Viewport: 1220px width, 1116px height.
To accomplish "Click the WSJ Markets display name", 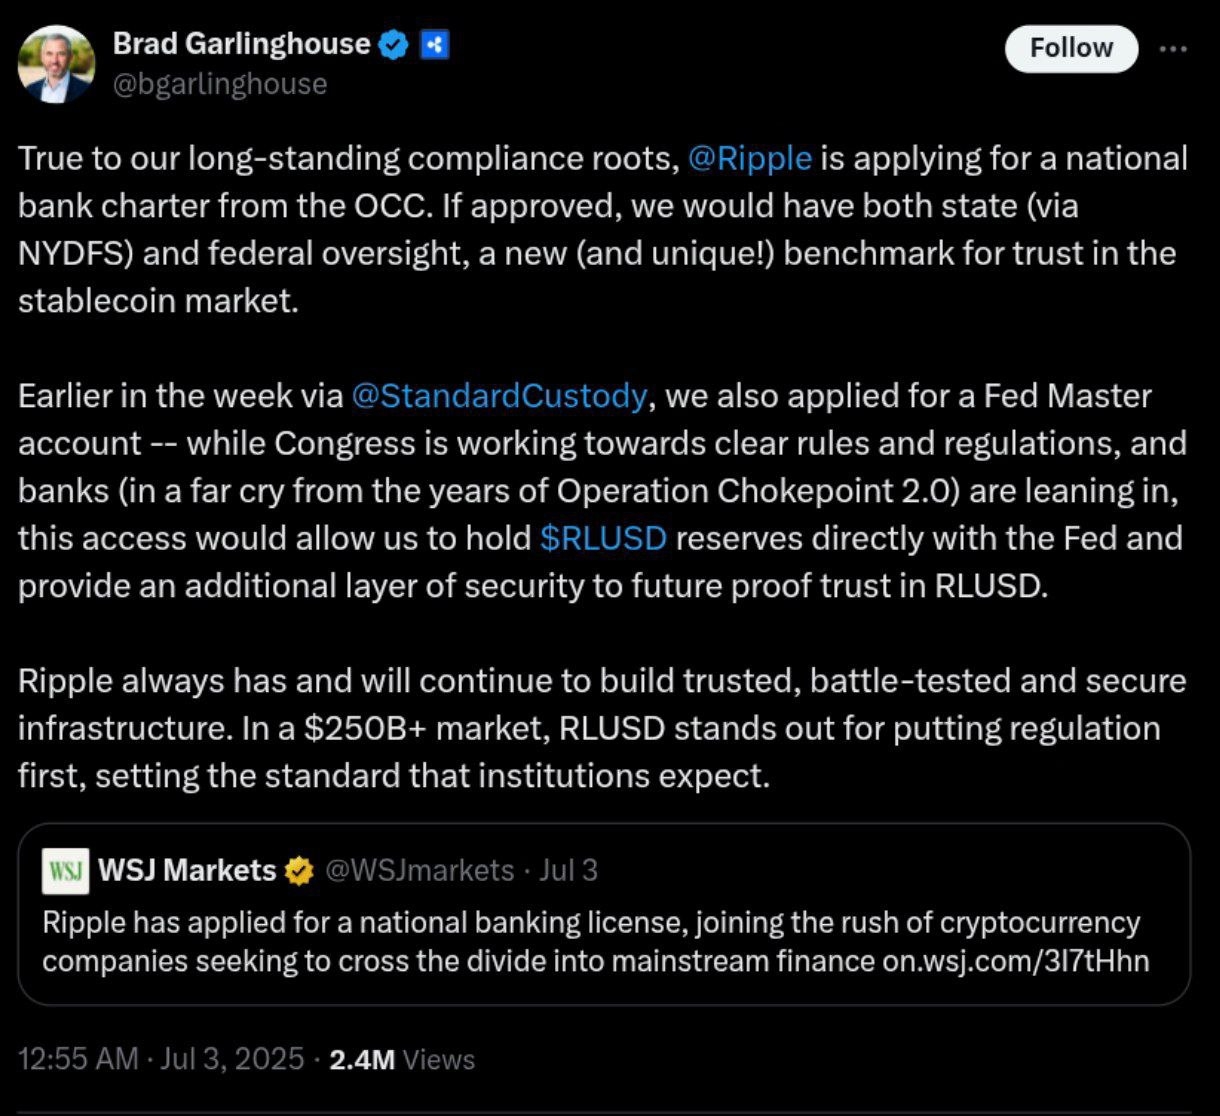I will pyautogui.click(x=189, y=870).
